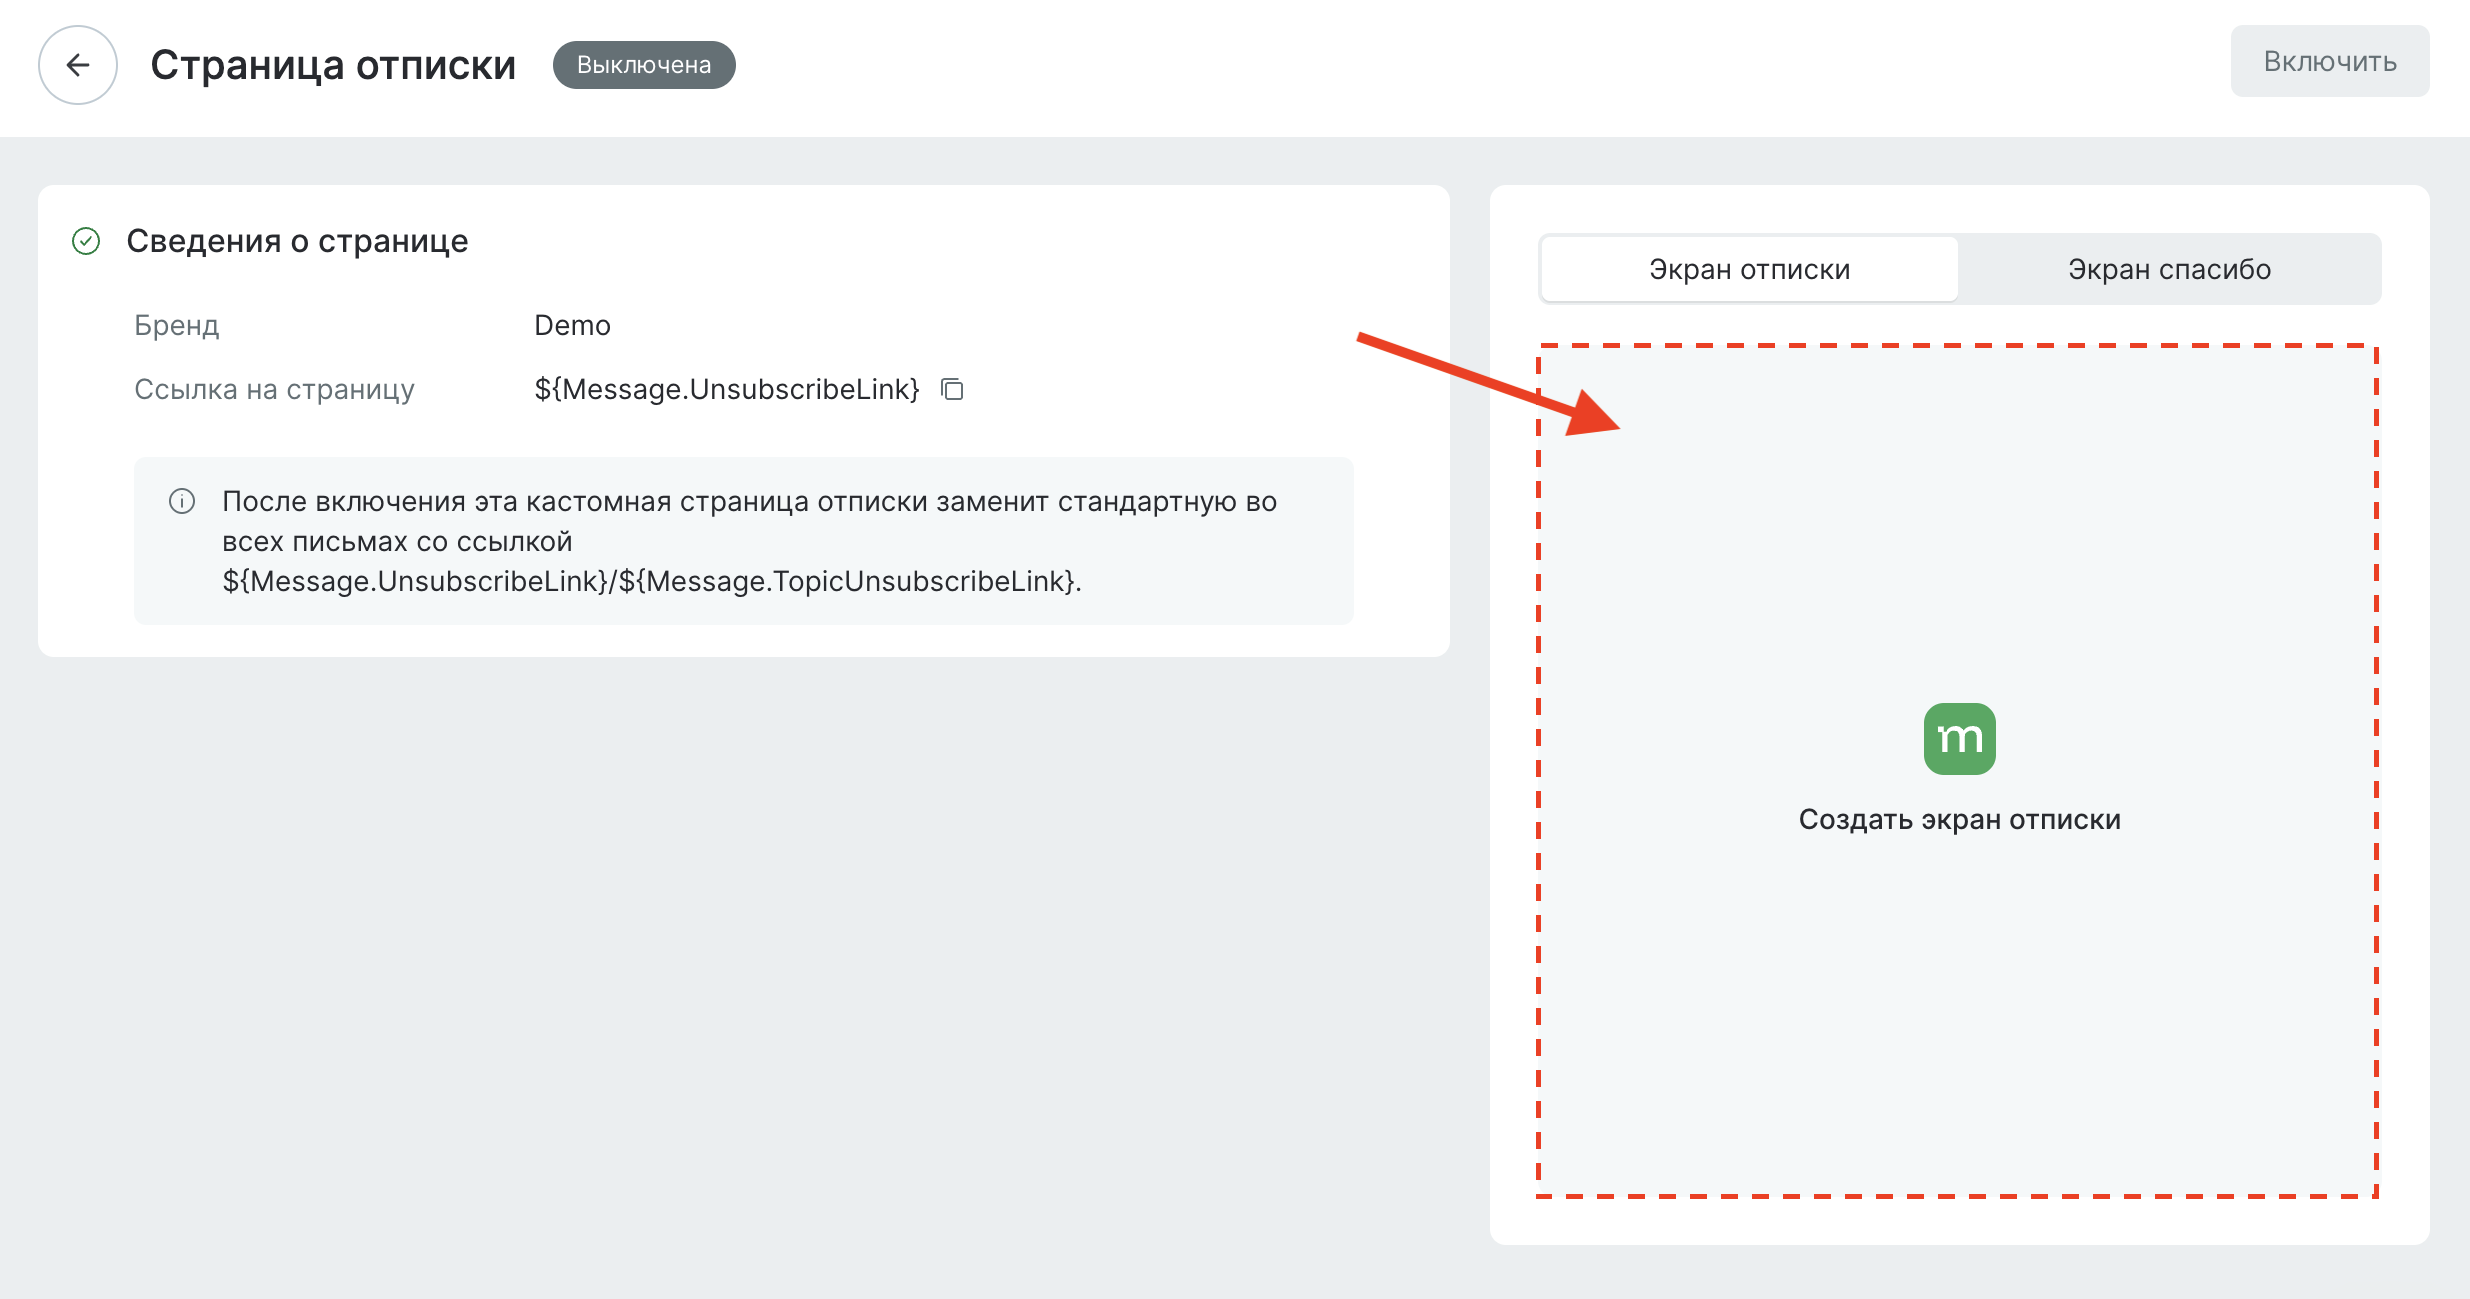This screenshot has height=1299, width=2470.
Task: Select the Сведения о странице heading
Action: [x=297, y=240]
